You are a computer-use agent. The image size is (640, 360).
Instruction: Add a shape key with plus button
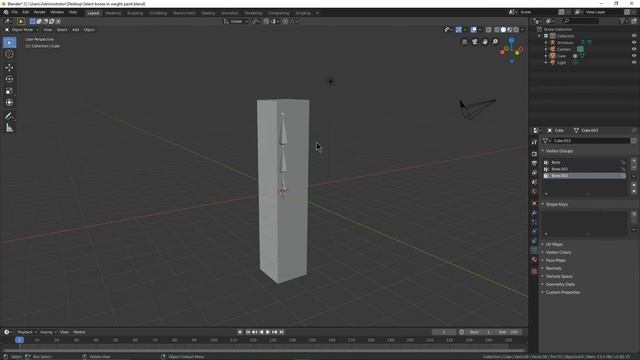tap(634, 214)
